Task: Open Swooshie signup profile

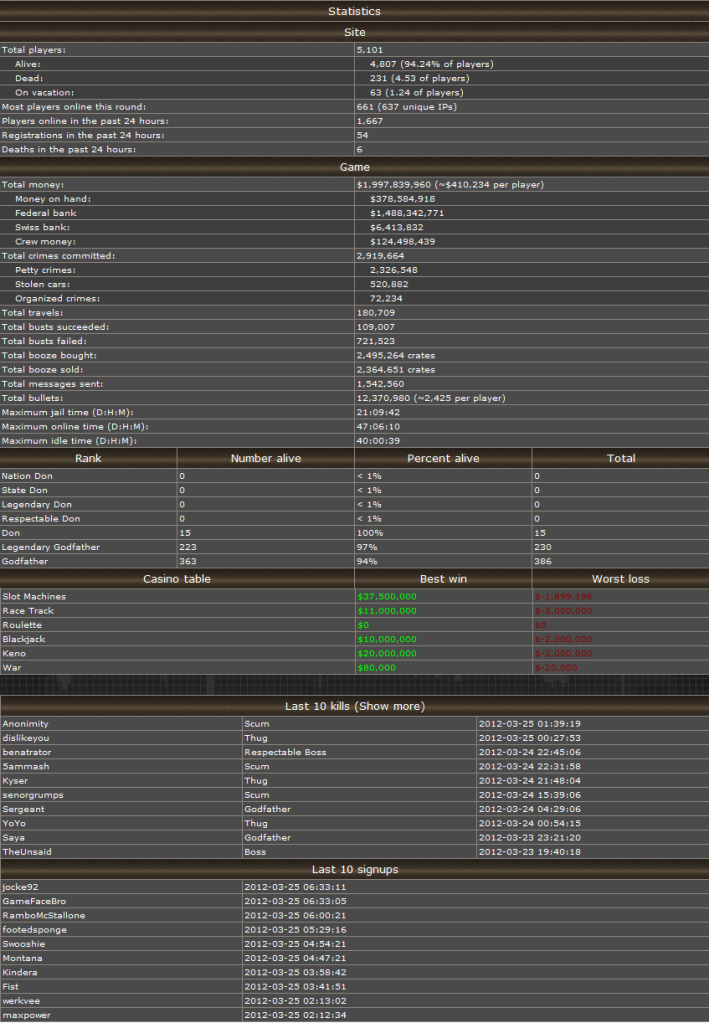Action: tap(23, 944)
